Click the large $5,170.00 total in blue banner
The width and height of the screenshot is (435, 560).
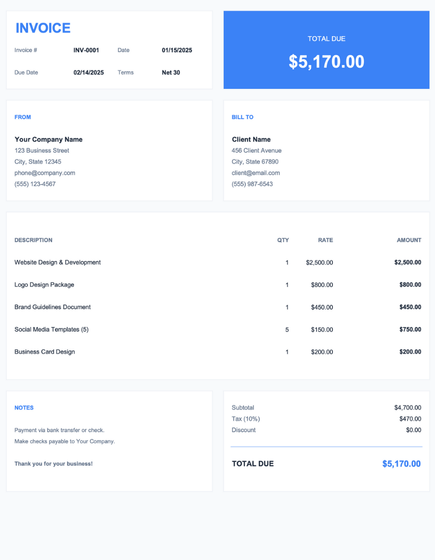326,62
